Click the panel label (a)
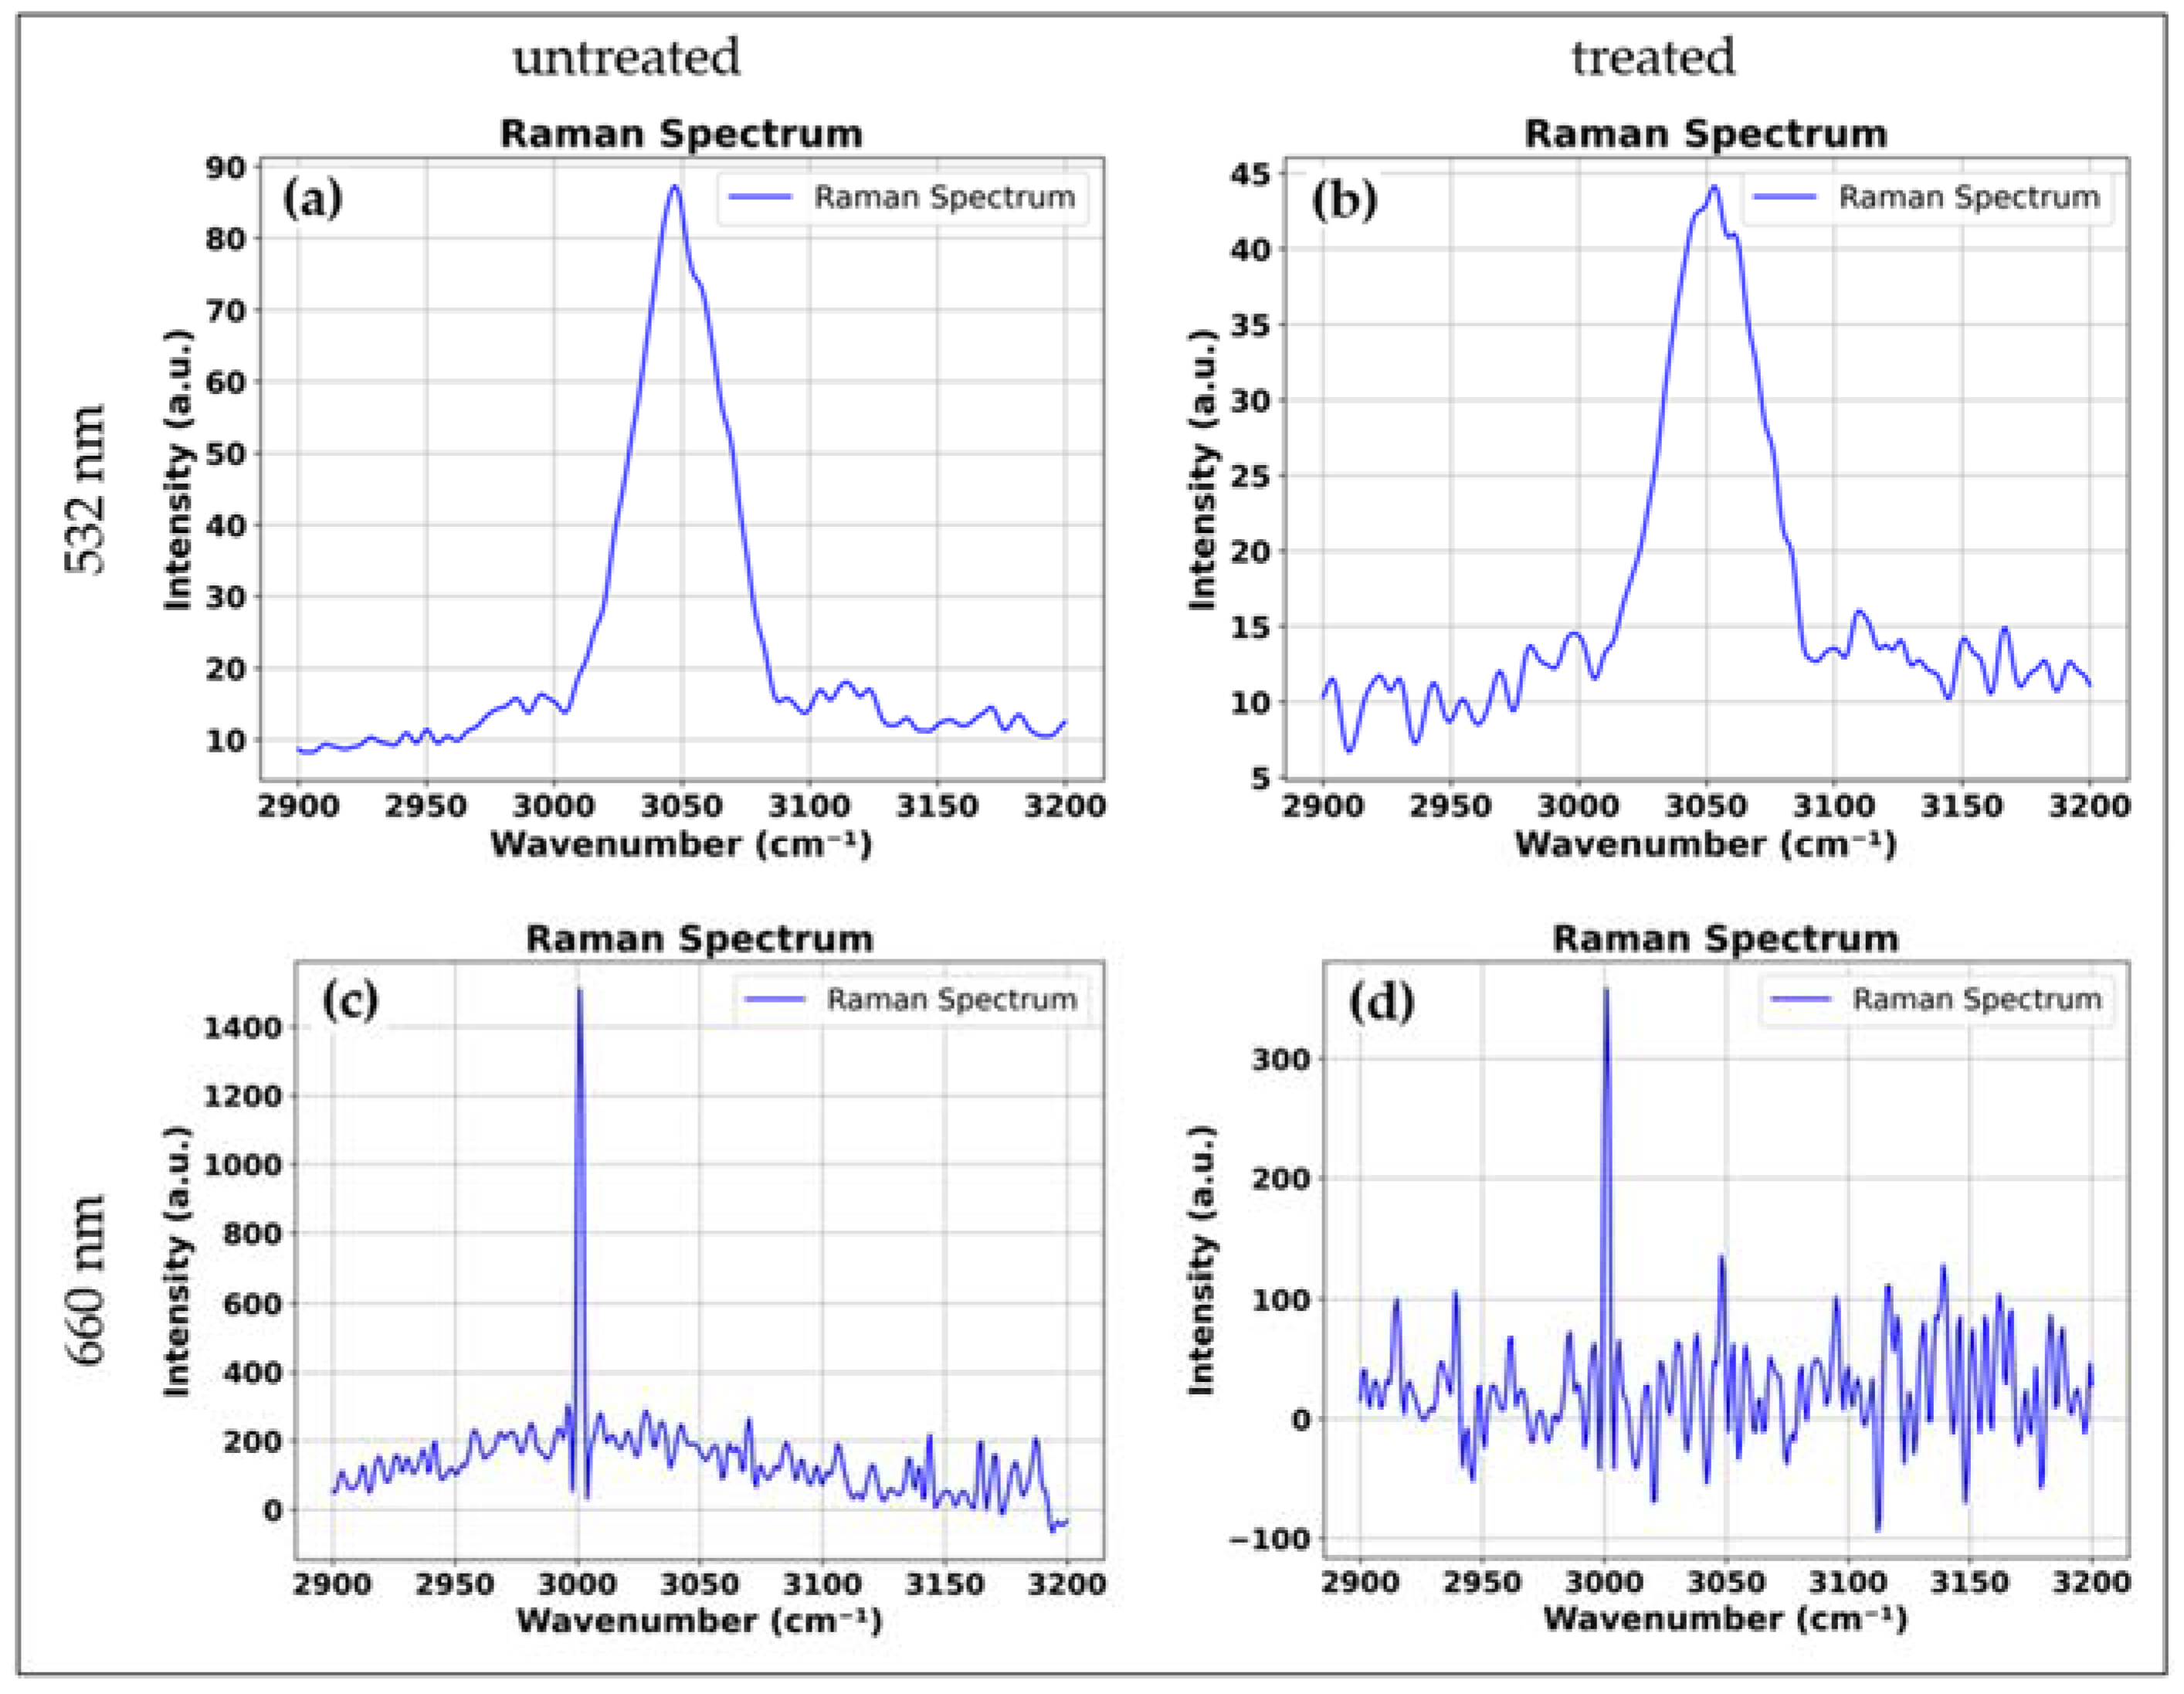 point(312,198)
